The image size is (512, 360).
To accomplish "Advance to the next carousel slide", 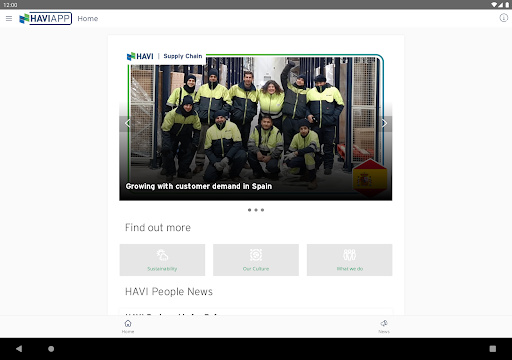I will coord(384,123).
